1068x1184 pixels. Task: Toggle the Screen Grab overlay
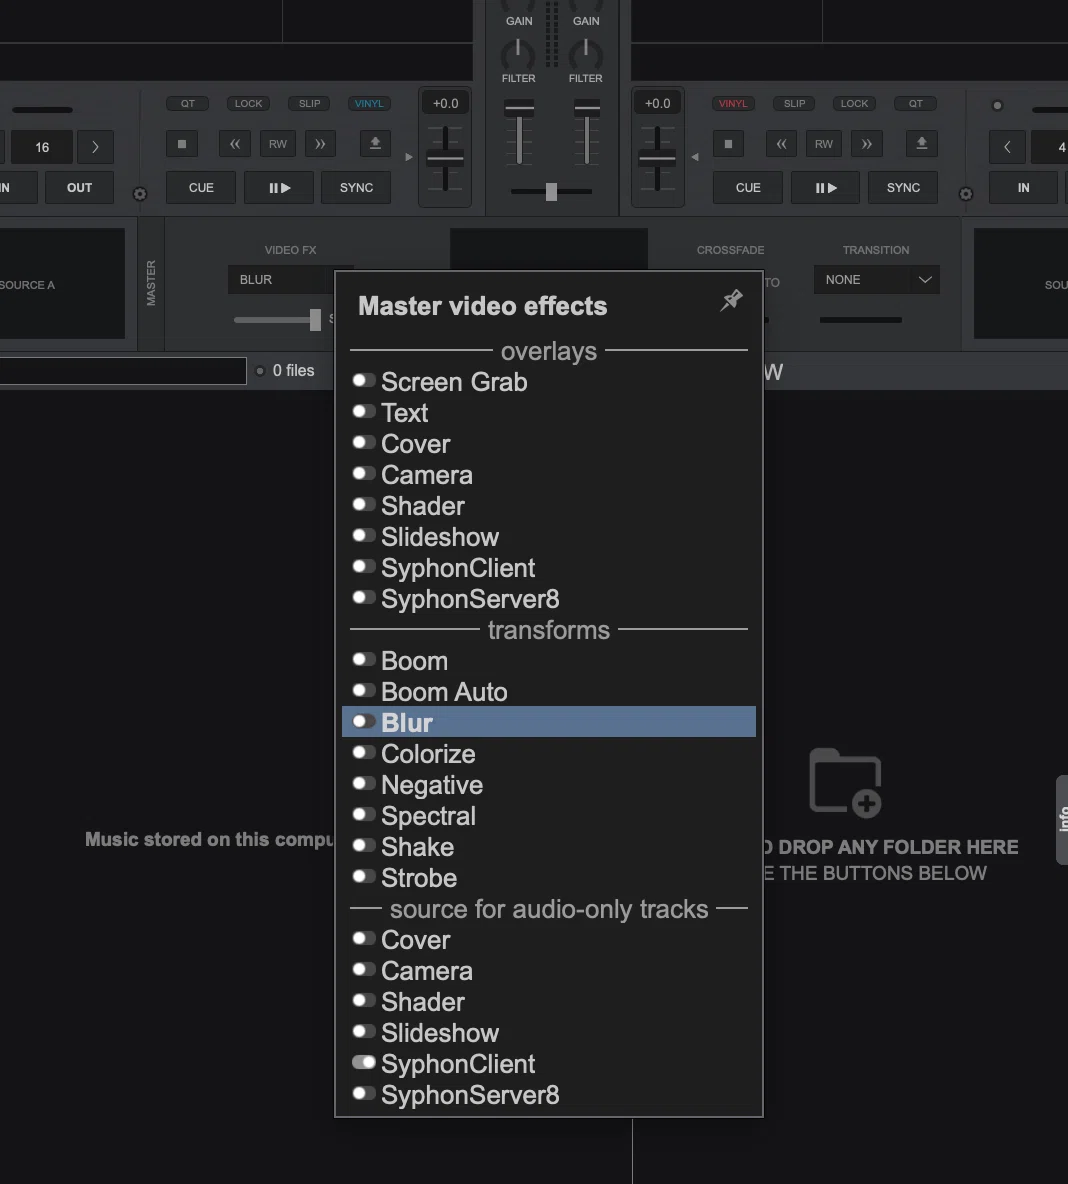[x=364, y=381]
